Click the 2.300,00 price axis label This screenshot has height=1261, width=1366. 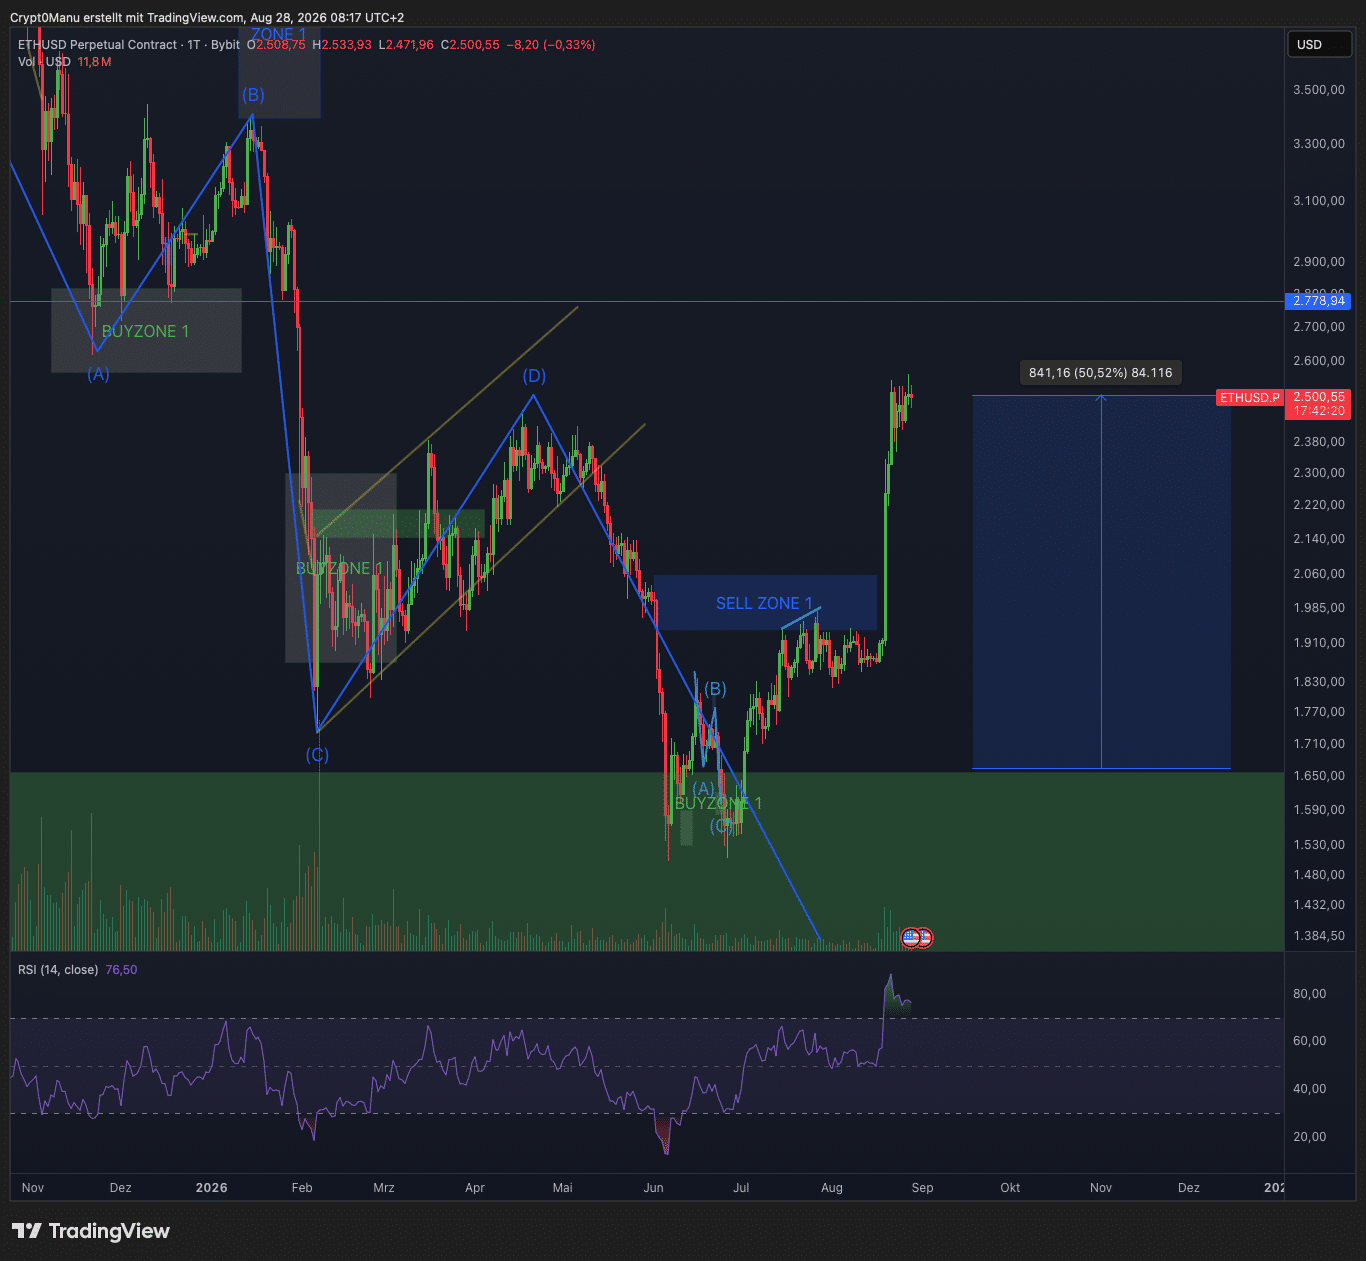click(1319, 473)
